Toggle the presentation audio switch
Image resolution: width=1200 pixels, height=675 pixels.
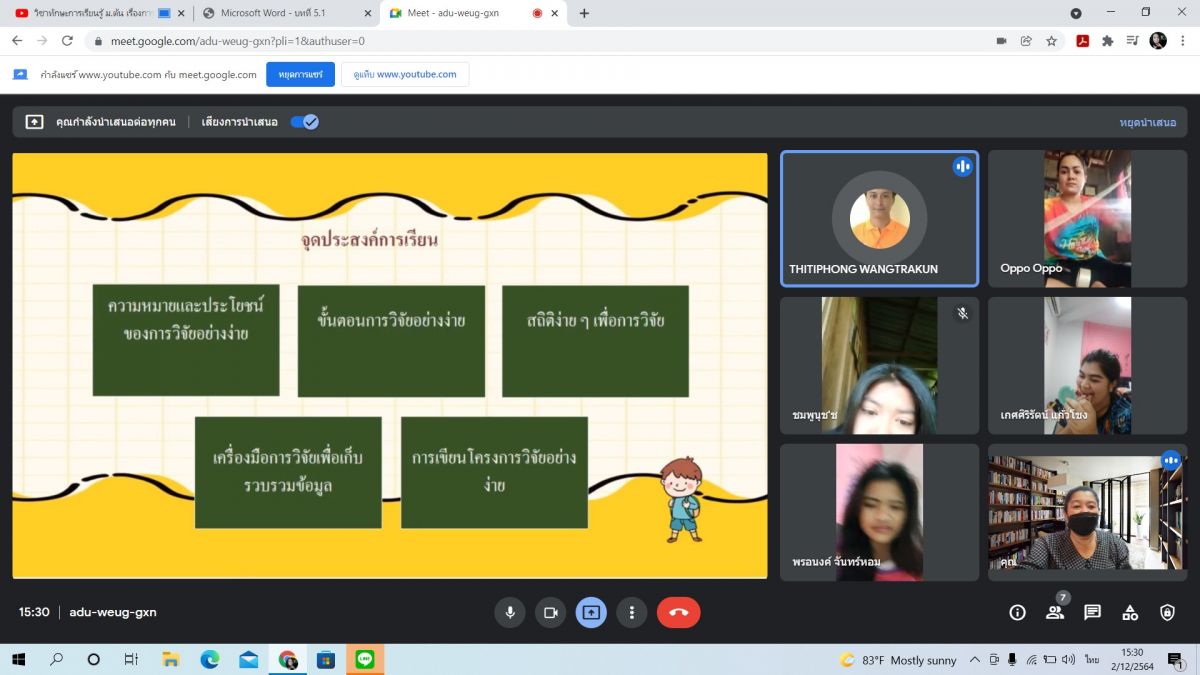(x=304, y=122)
